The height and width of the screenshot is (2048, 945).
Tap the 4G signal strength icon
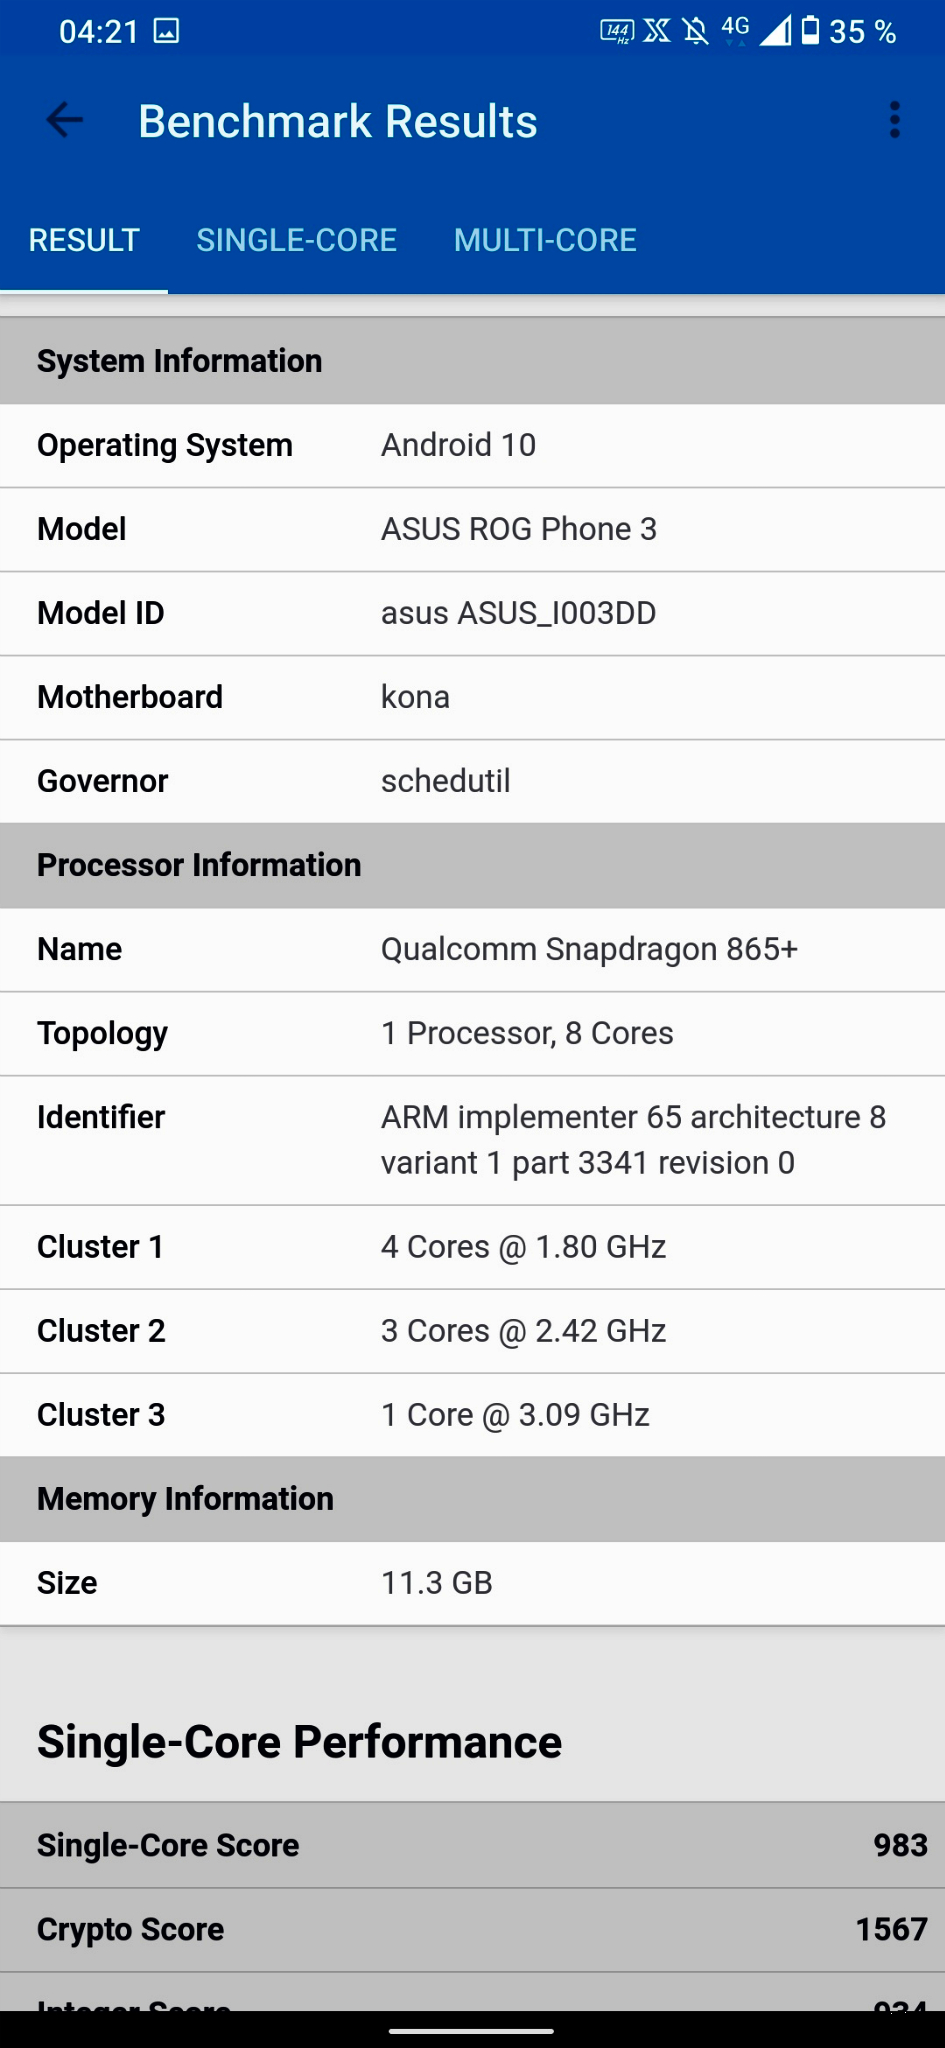[755, 31]
